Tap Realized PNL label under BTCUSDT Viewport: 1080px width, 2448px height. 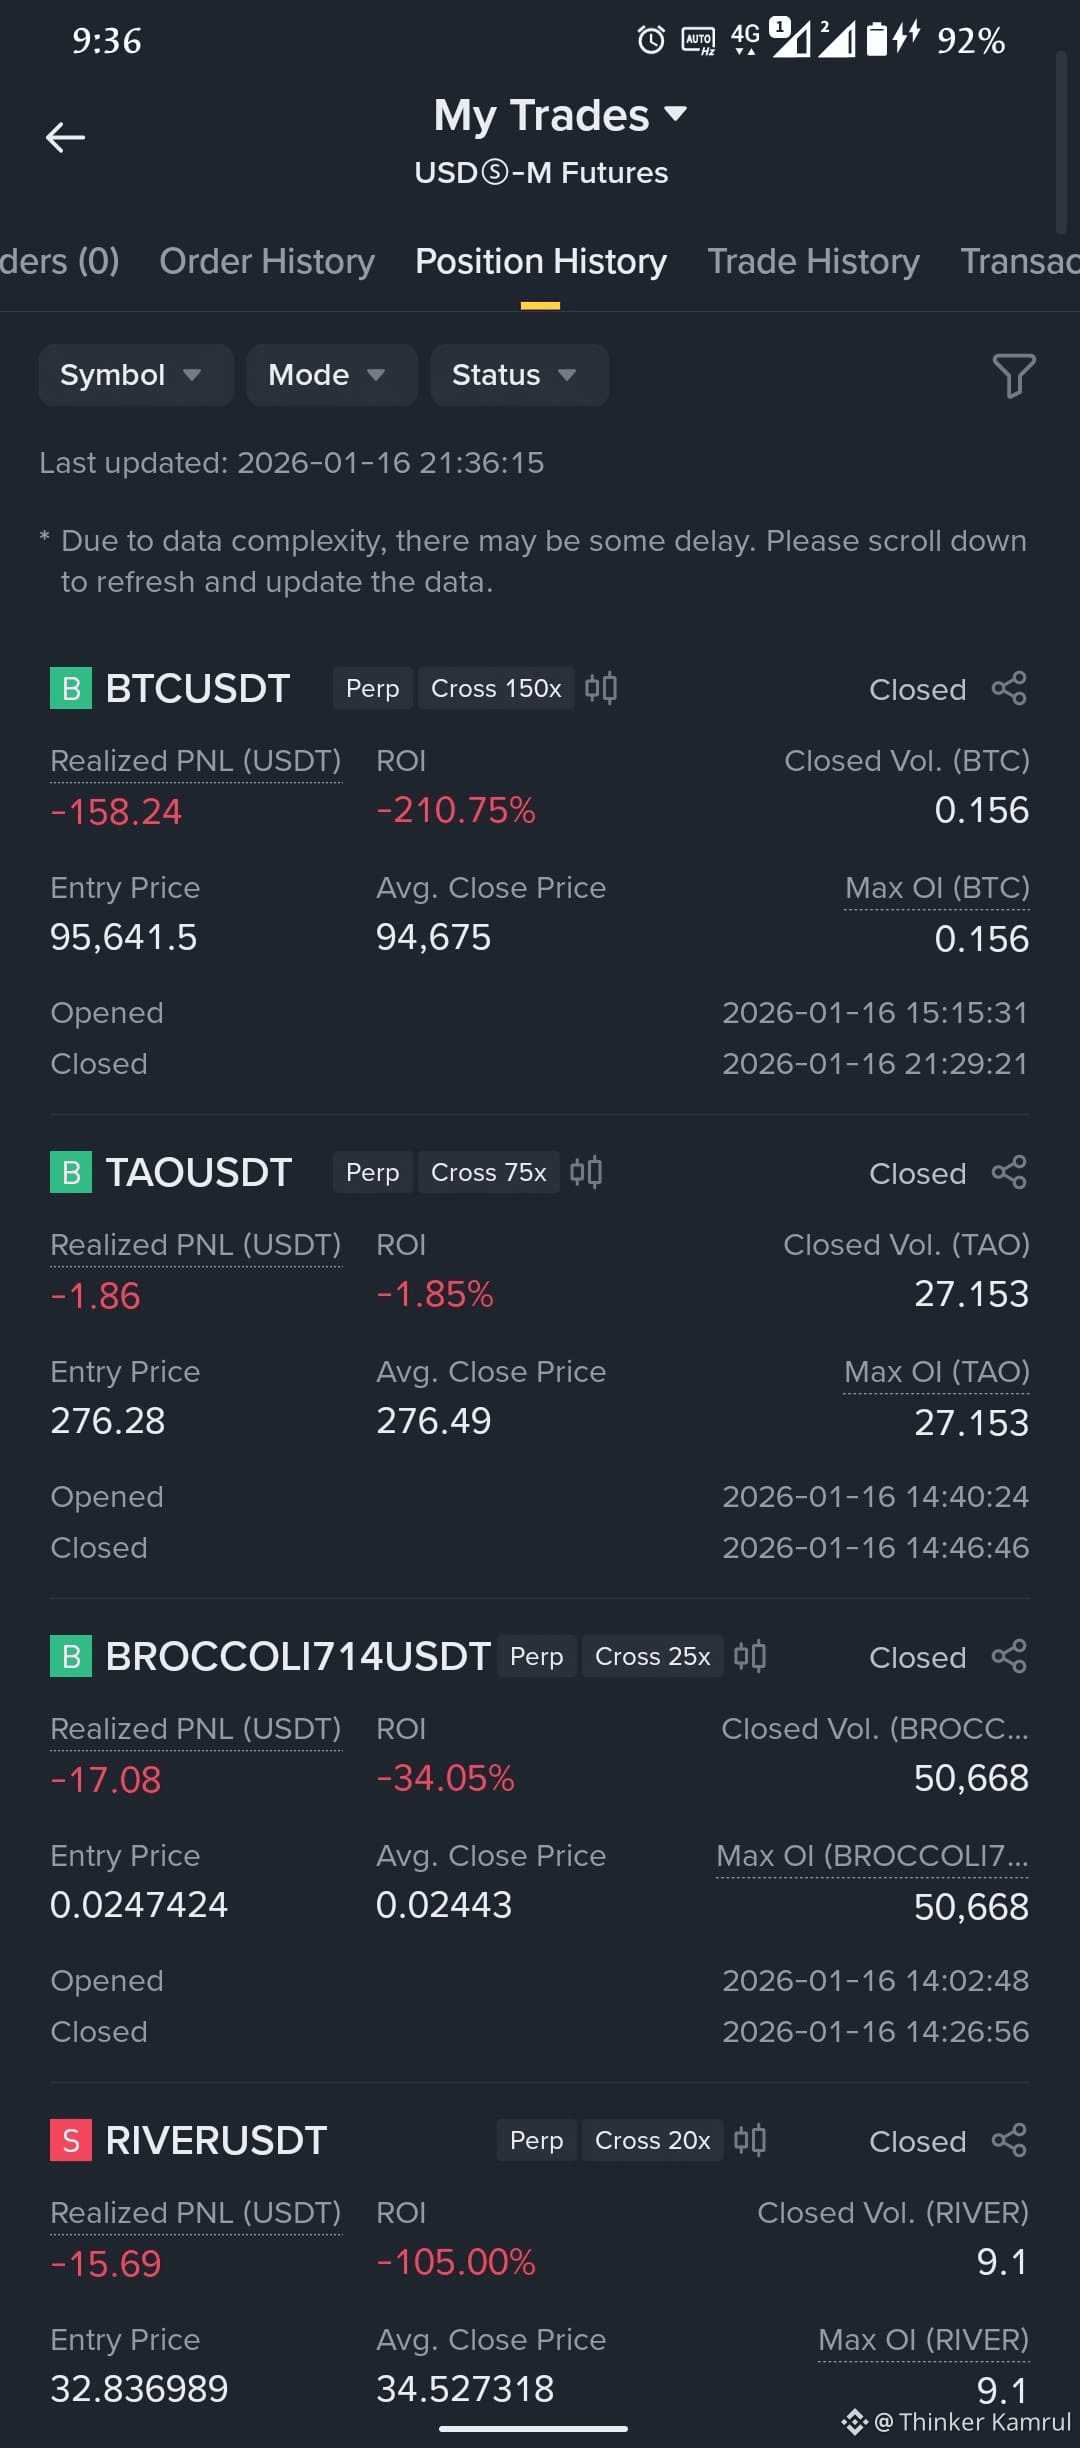[196, 761]
